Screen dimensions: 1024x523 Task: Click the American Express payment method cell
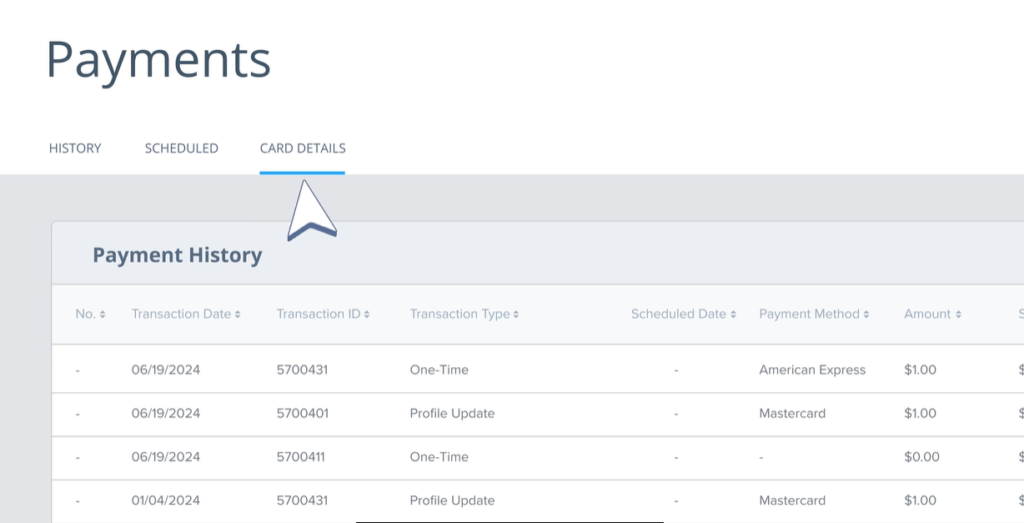812,370
